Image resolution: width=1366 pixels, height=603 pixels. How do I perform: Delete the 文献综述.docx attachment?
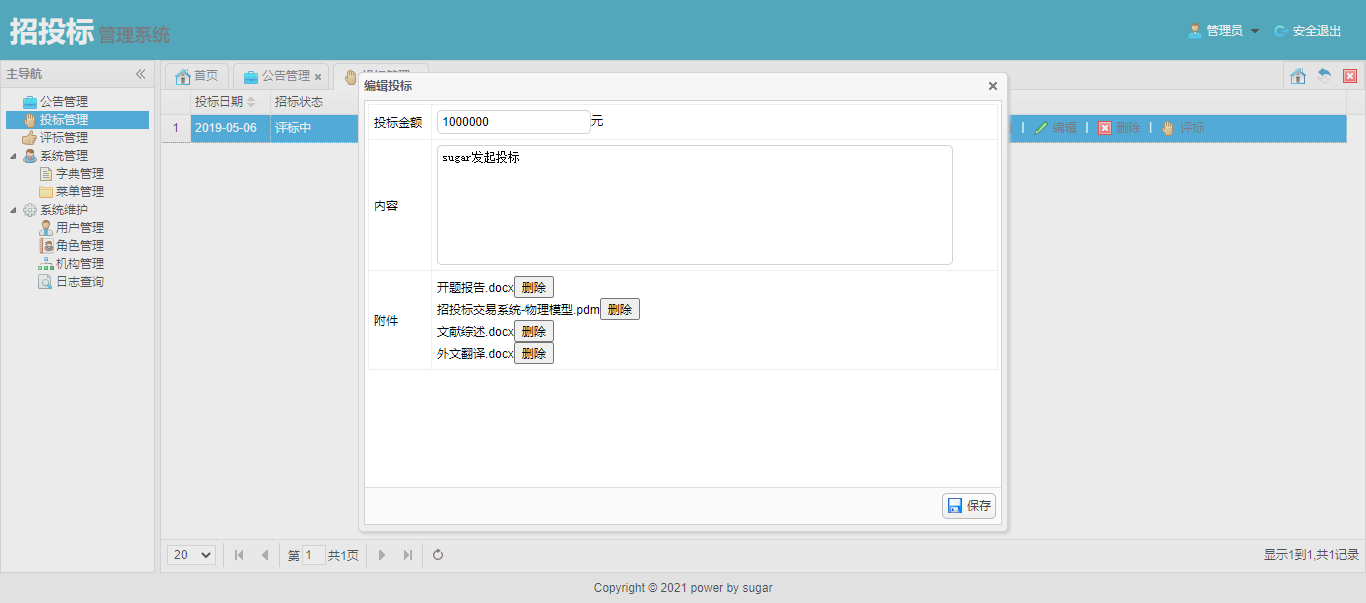click(534, 331)
